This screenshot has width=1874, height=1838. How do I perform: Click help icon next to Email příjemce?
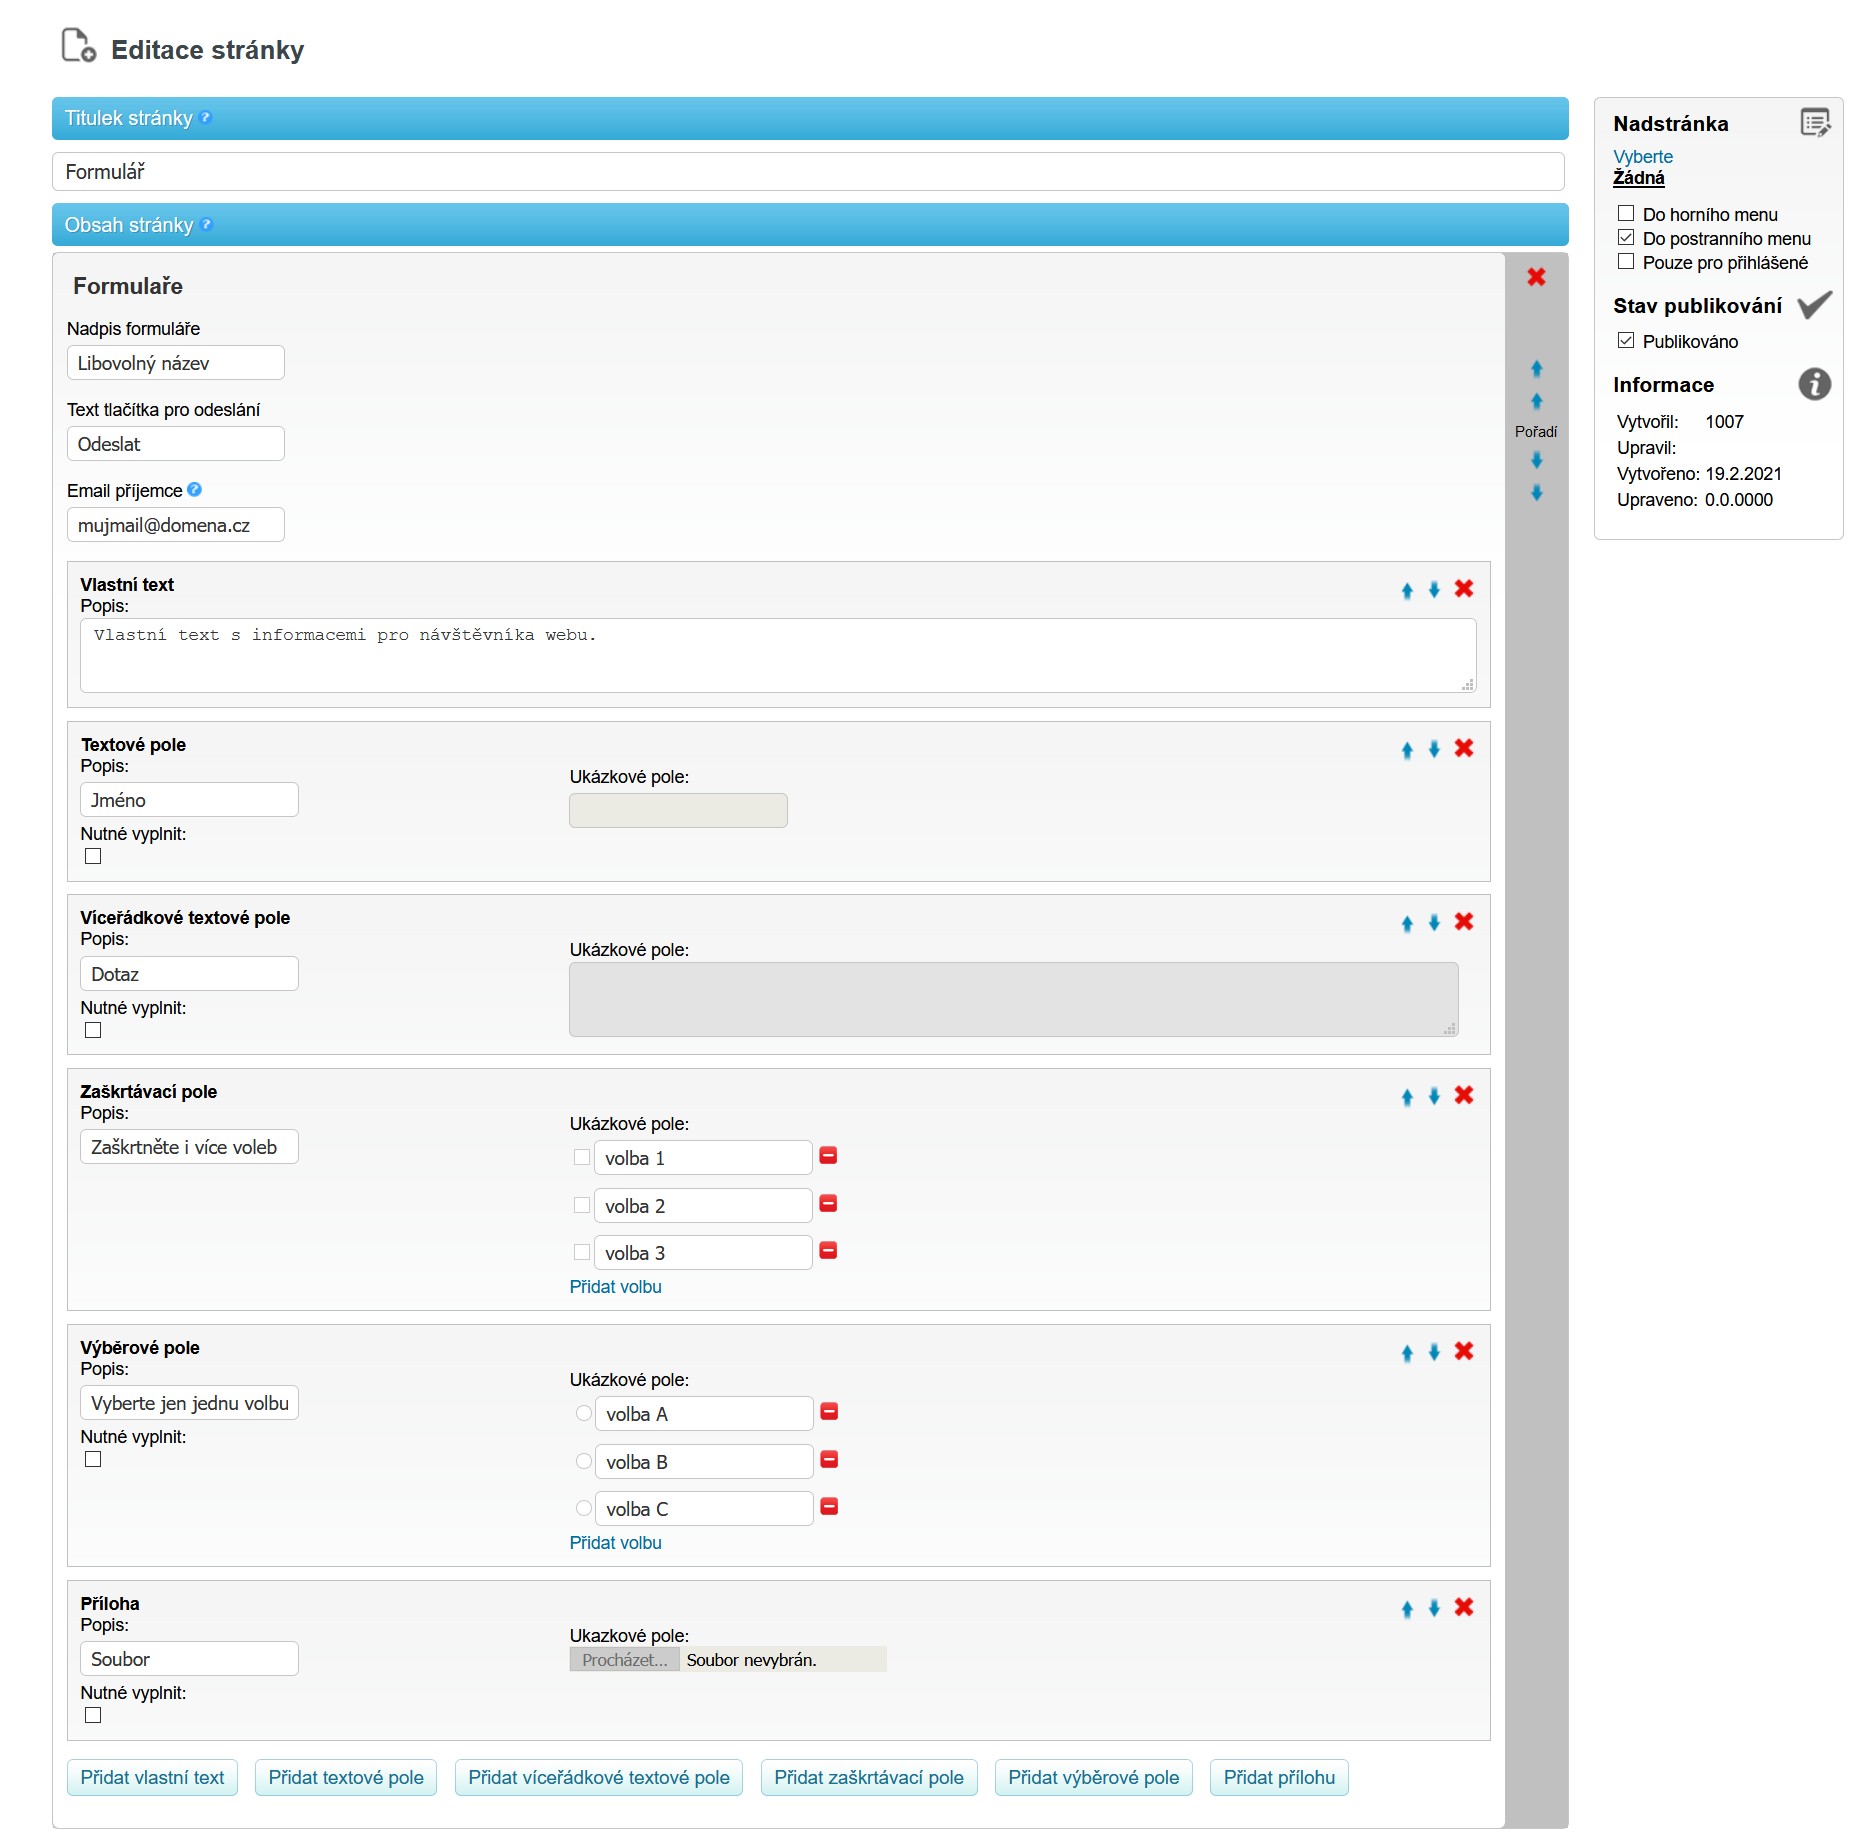tap(195, 490)
